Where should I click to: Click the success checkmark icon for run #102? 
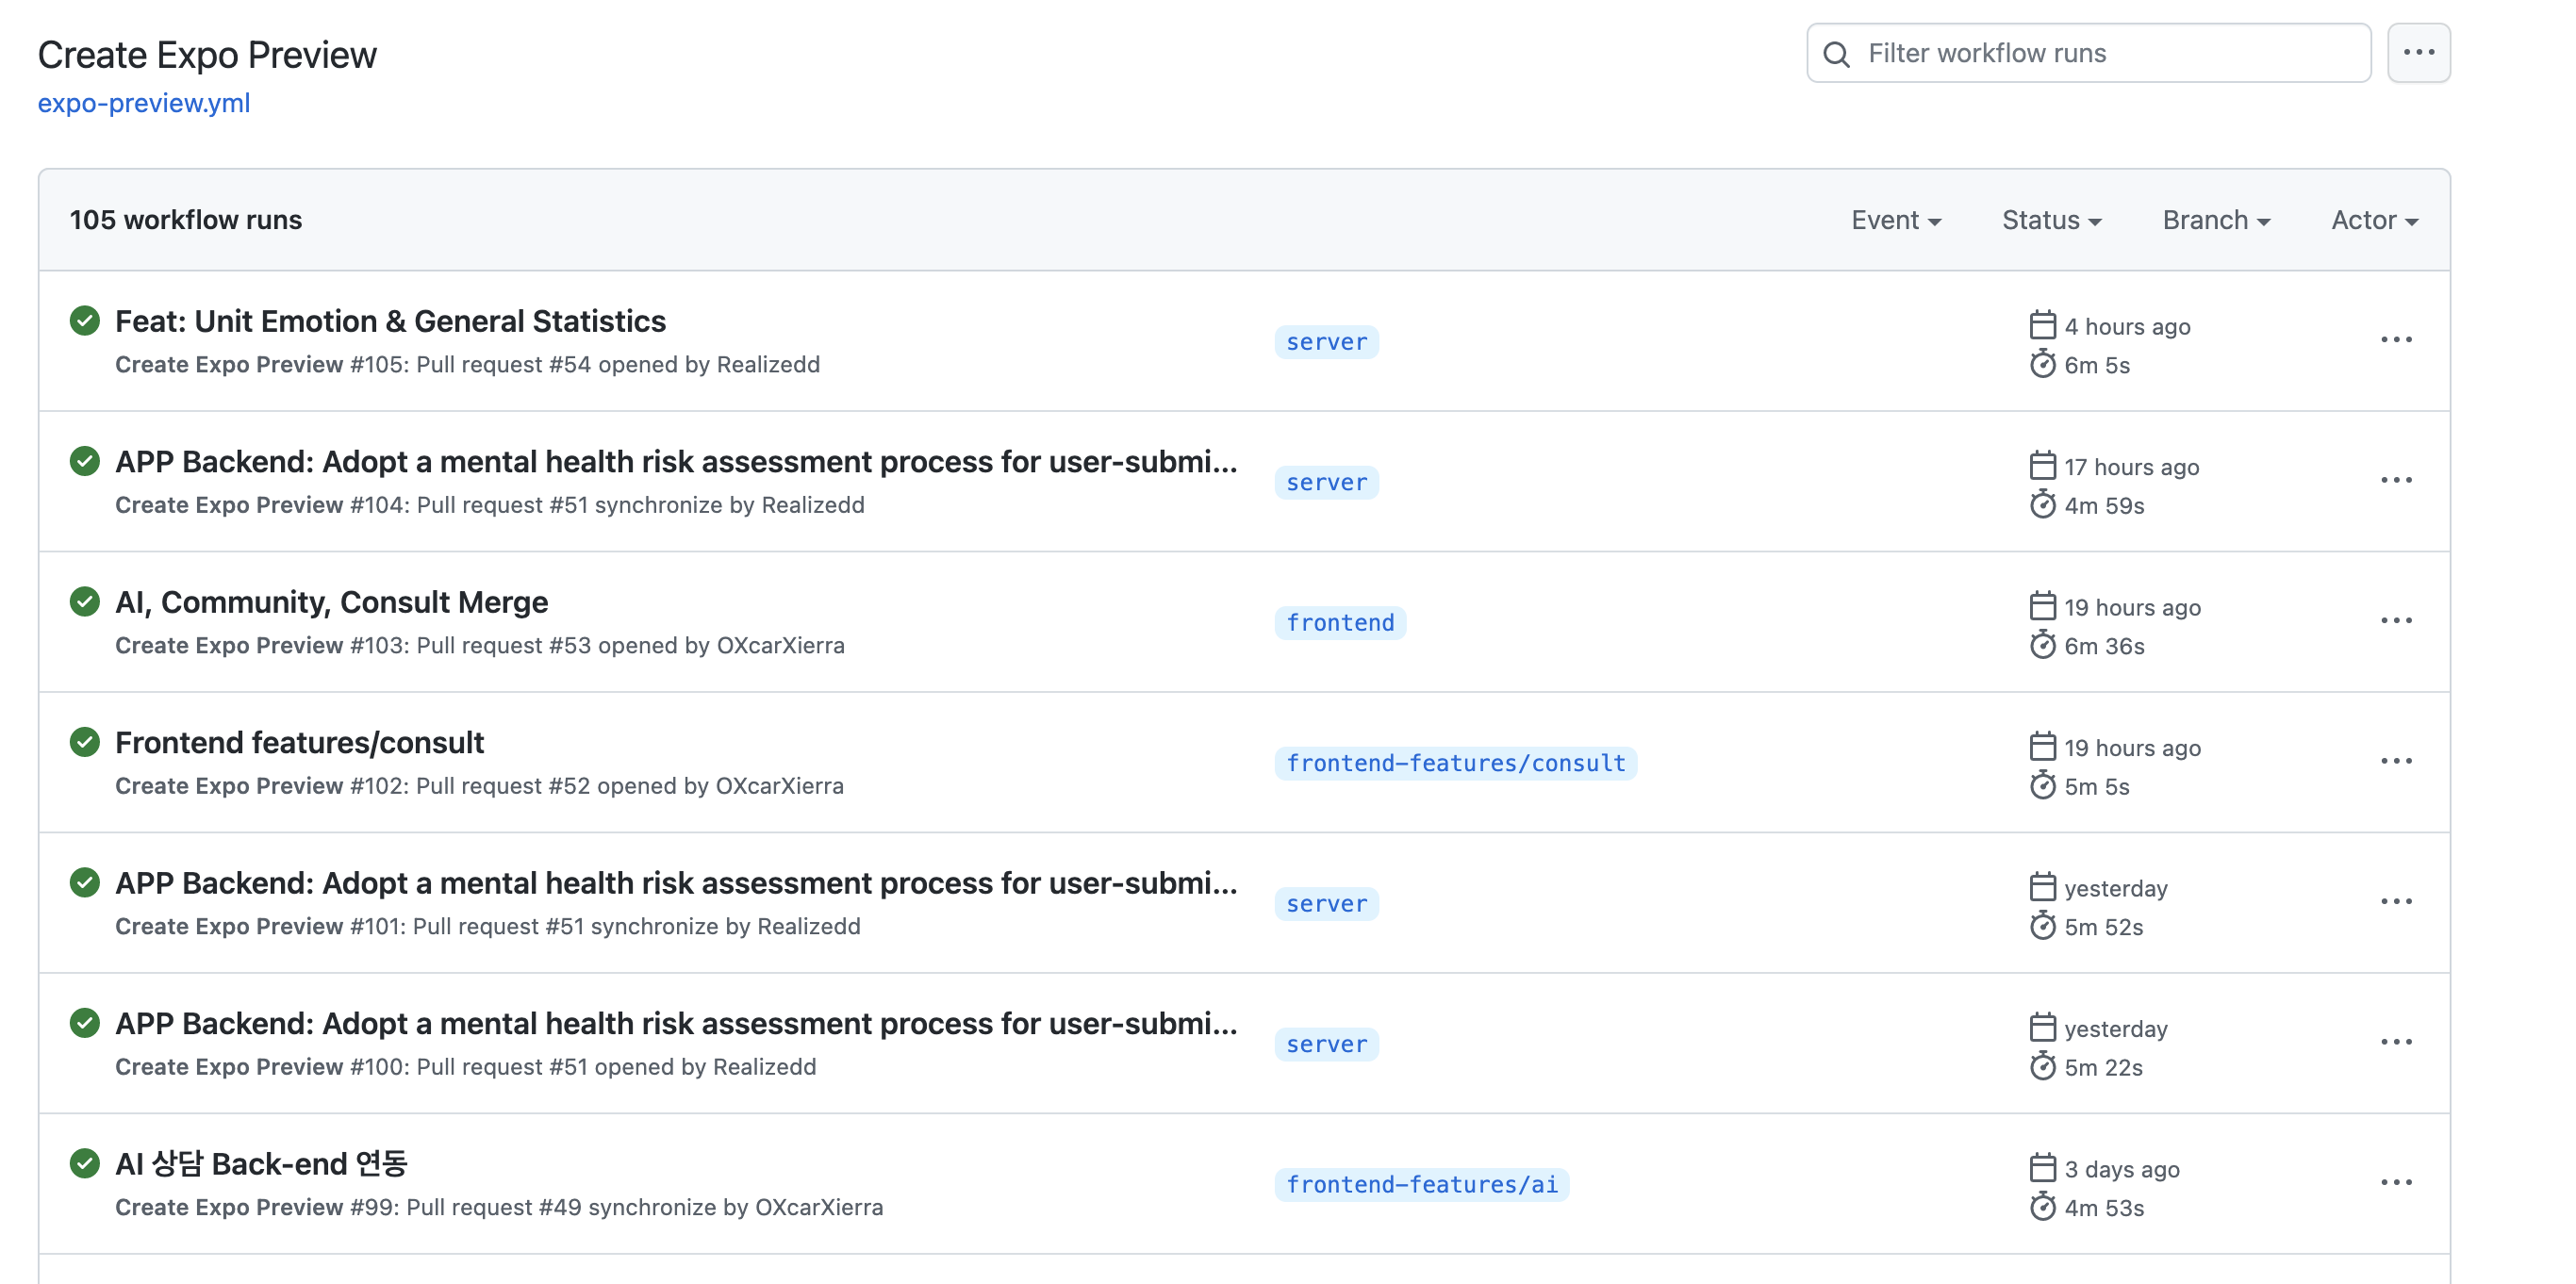[x=85, y=743]
